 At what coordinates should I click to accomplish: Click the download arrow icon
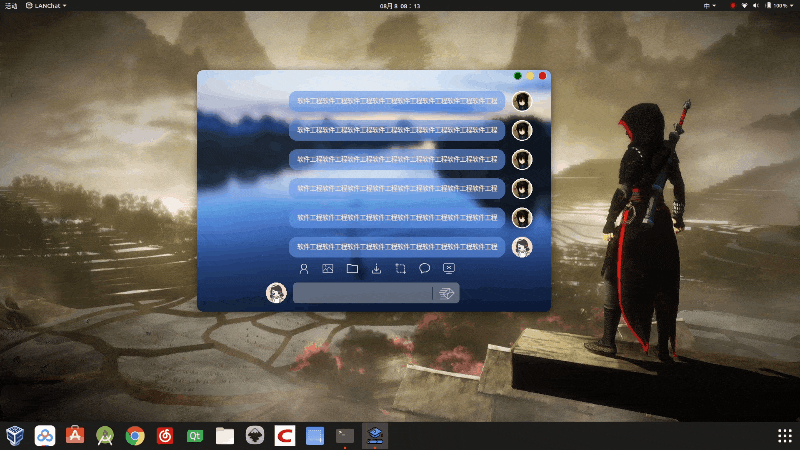[x=376, y=268]
